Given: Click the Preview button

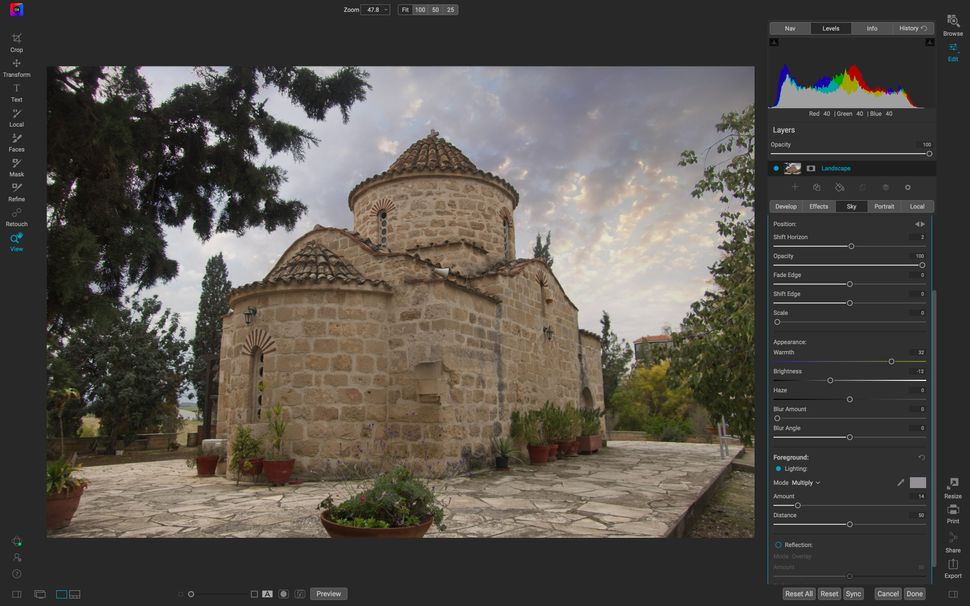Looking at the screenshot, I should click(328, 593).
